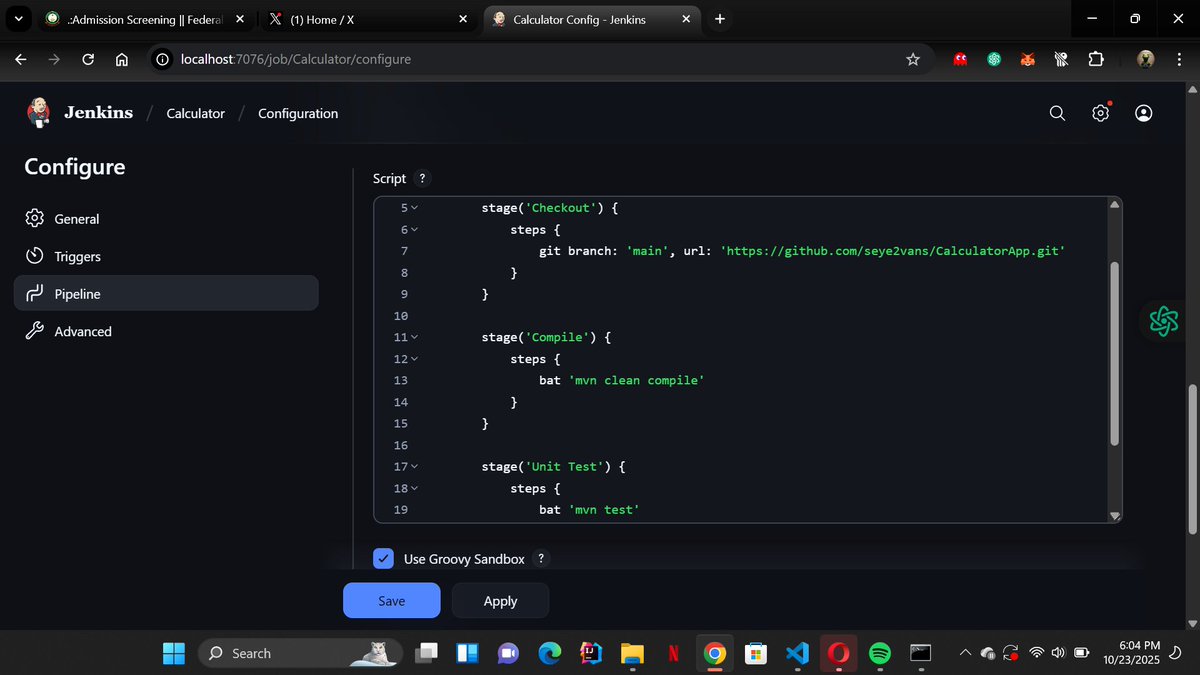
Task: Select the Pipeline configuration section
Action: pos(166,294)
